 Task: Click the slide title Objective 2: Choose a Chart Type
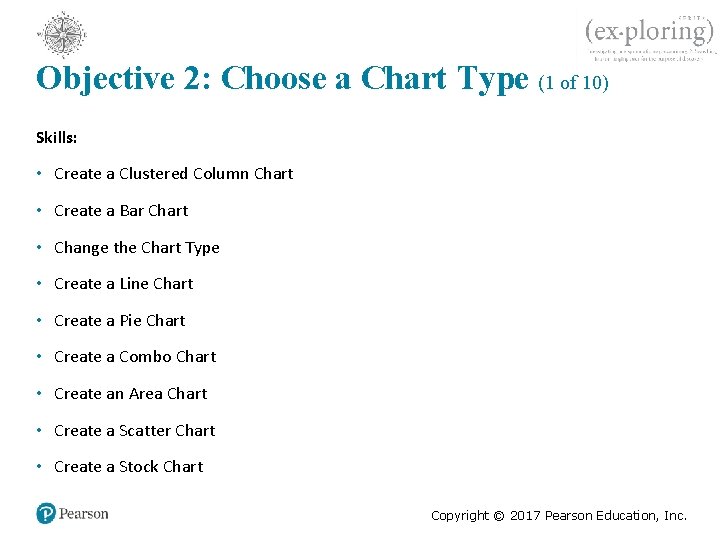point(281,79)
